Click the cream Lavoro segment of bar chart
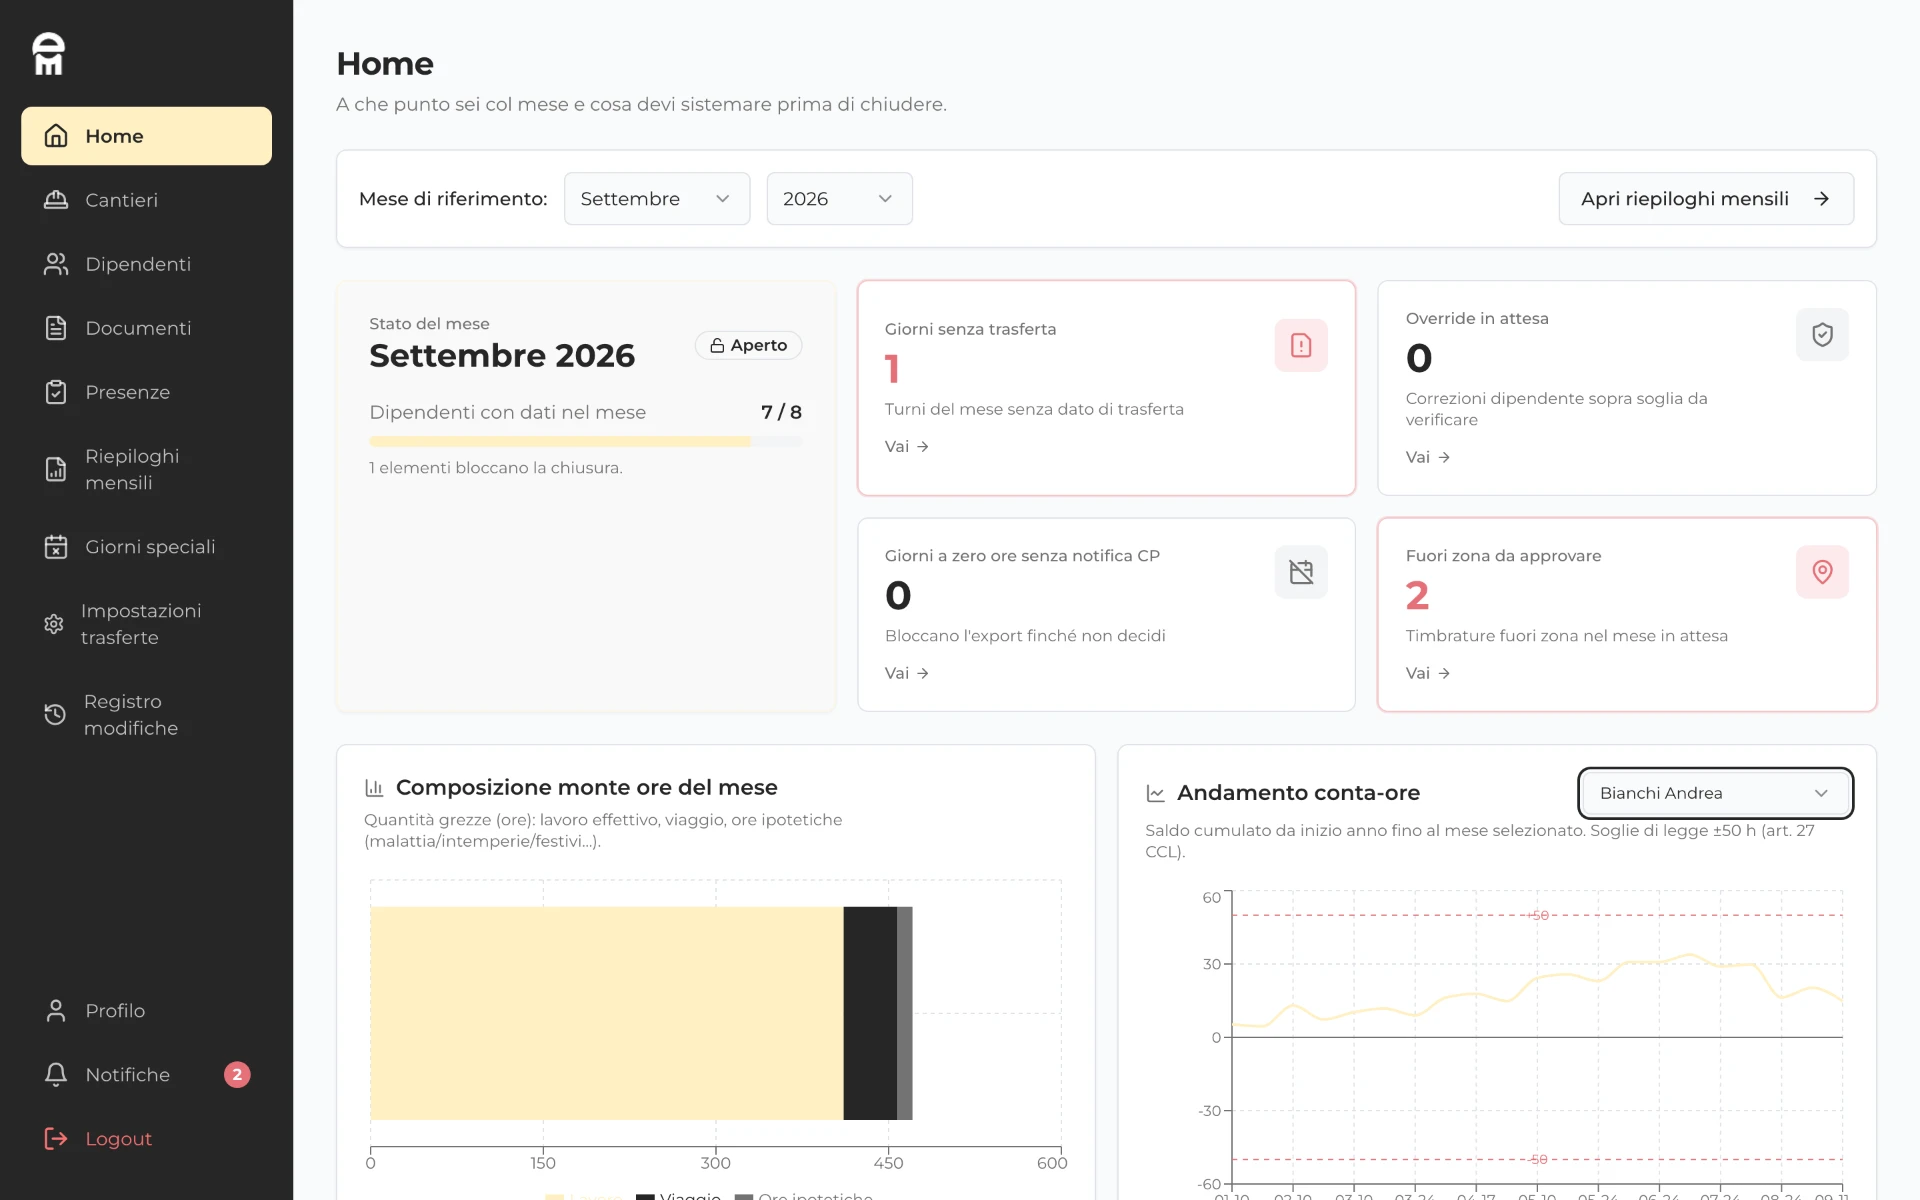 click(607, 1013)
